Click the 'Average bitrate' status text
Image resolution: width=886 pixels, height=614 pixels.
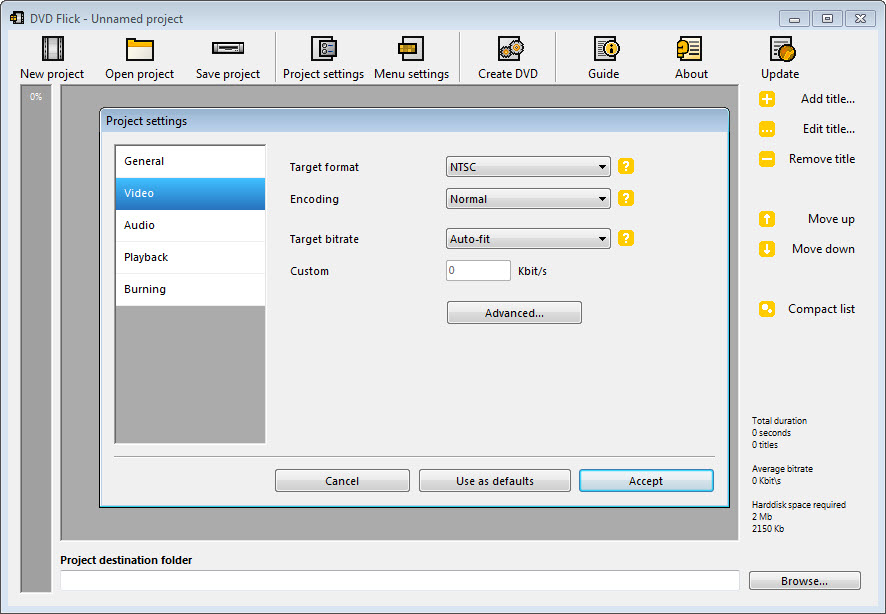[782, 469]
